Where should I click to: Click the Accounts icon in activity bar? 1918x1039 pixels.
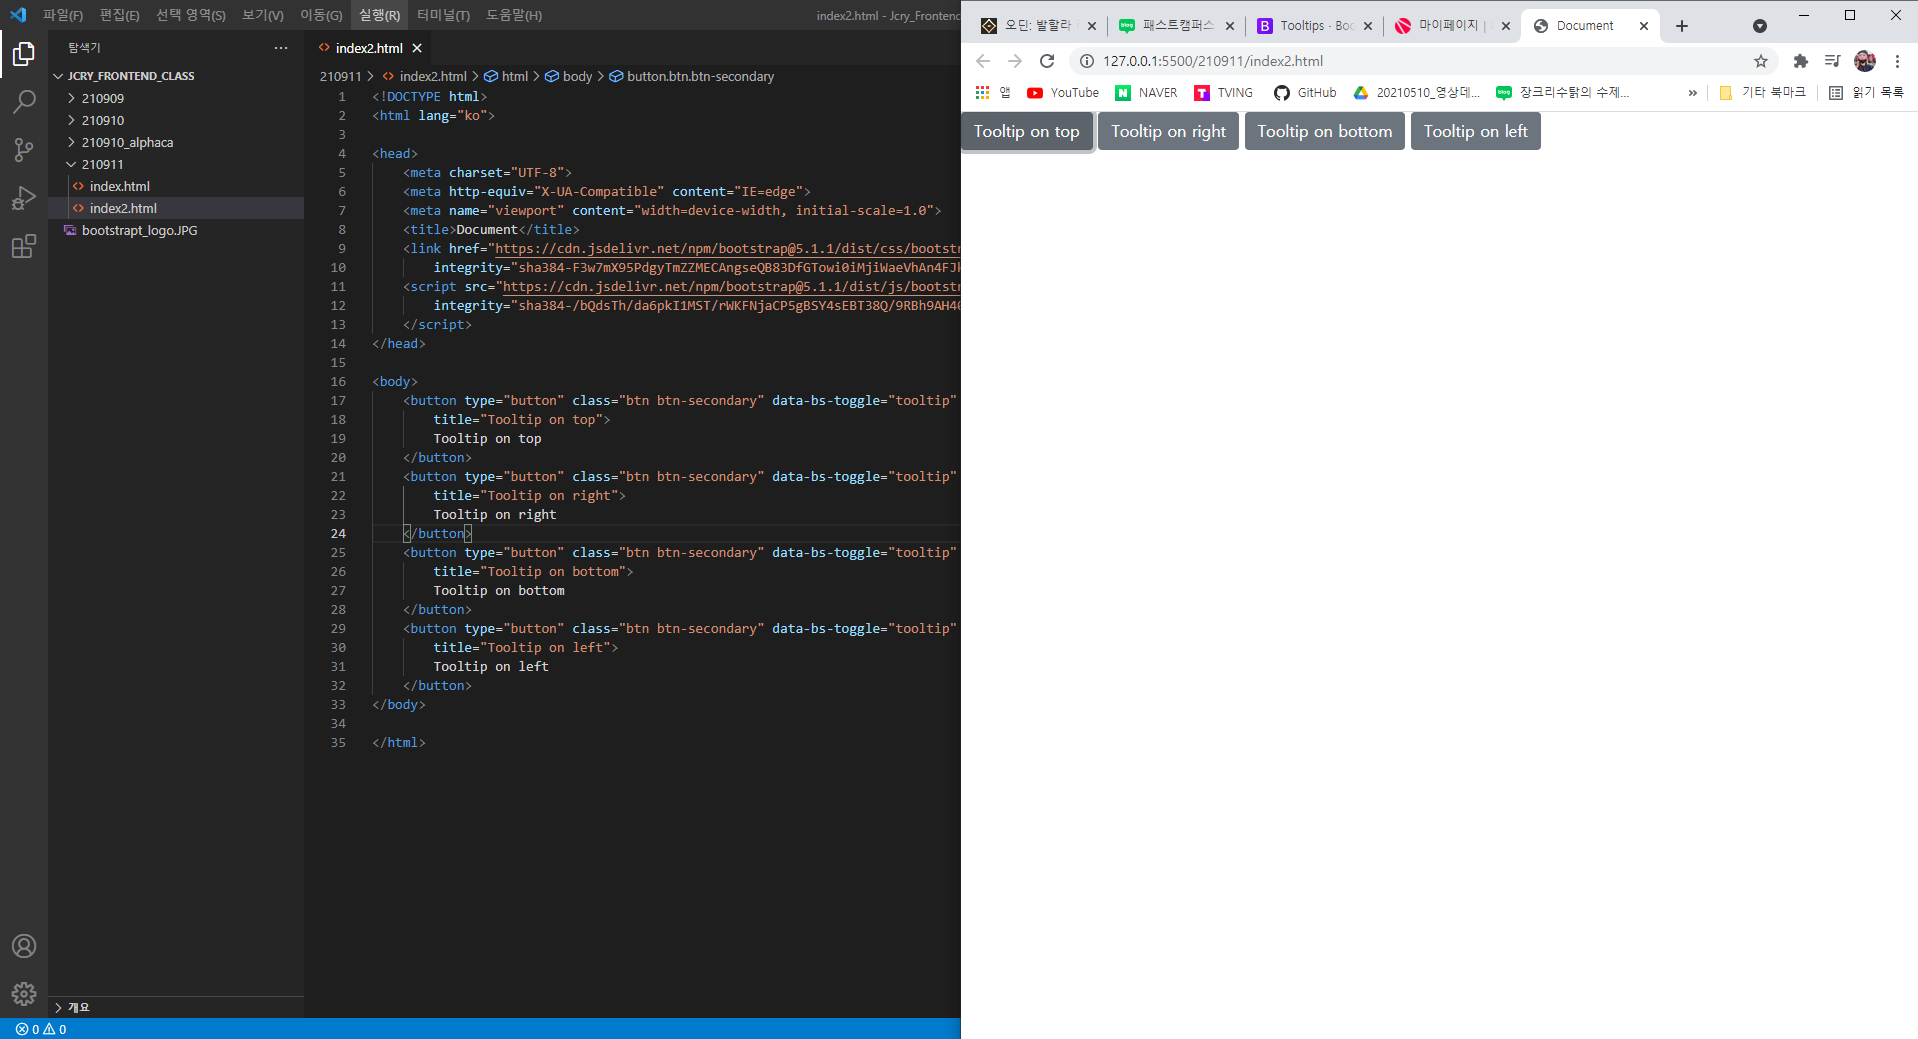point(24,946)
